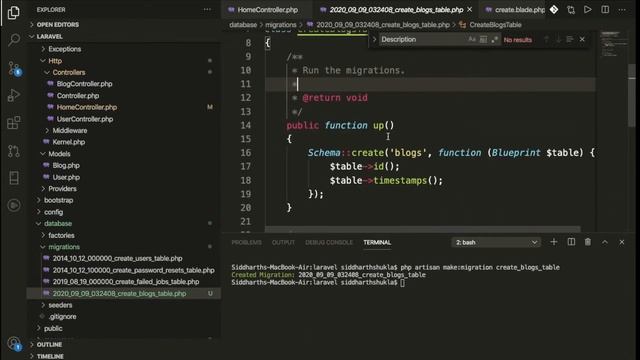This screenshot has width=640, height=360.
Task: Toggle Use Regular Expression in find widget
Action: click(495, 40)
